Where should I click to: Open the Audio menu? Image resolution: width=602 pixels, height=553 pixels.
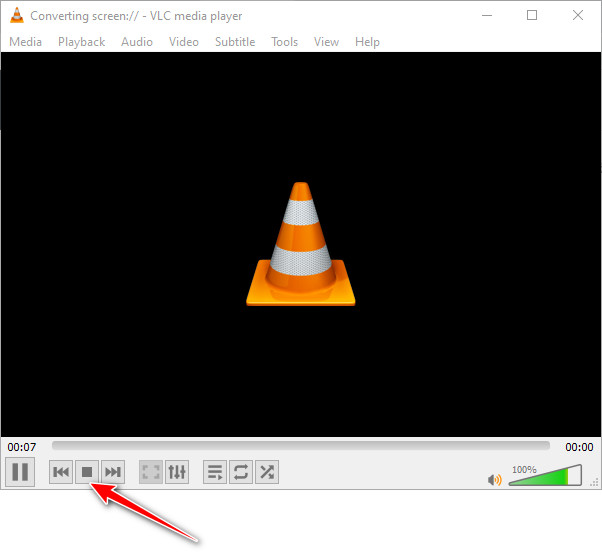pos(137,41)
